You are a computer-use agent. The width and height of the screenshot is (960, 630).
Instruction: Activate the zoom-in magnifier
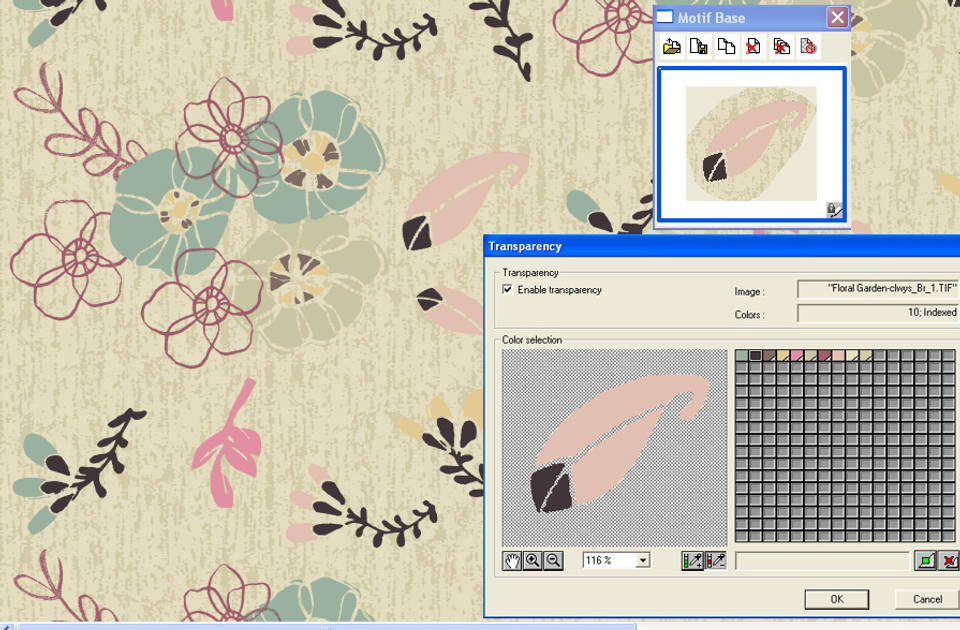click(531, 560)
